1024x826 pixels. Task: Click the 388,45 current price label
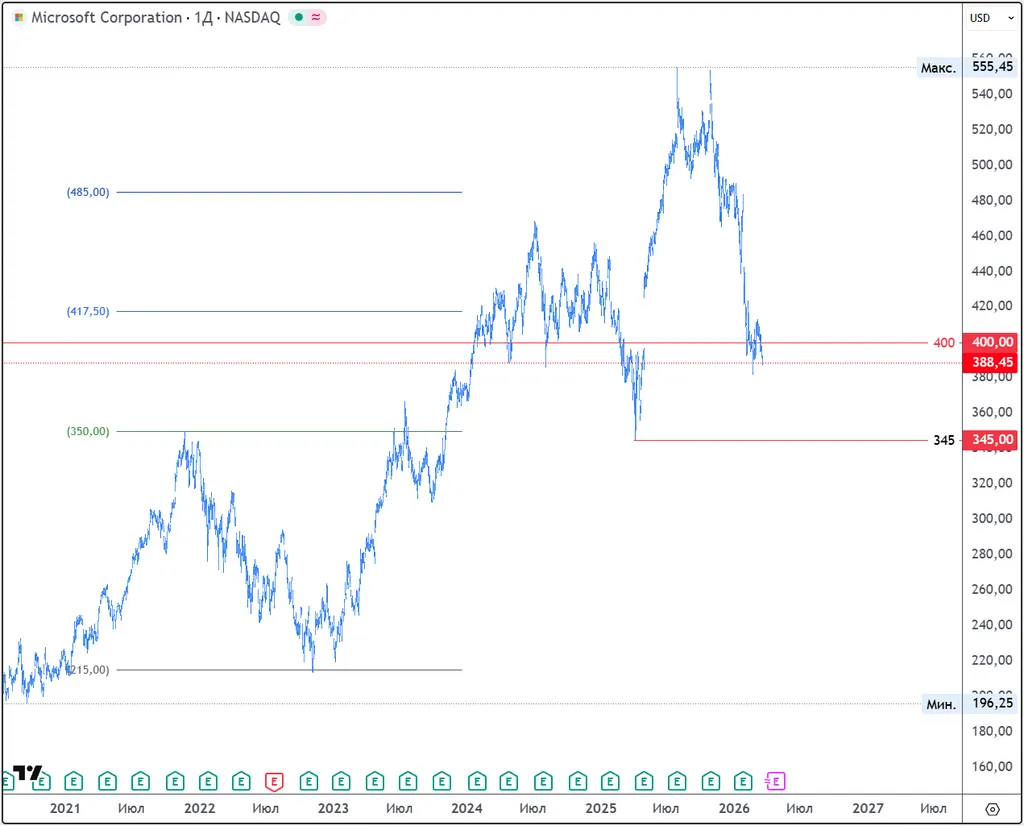[990, 362]
